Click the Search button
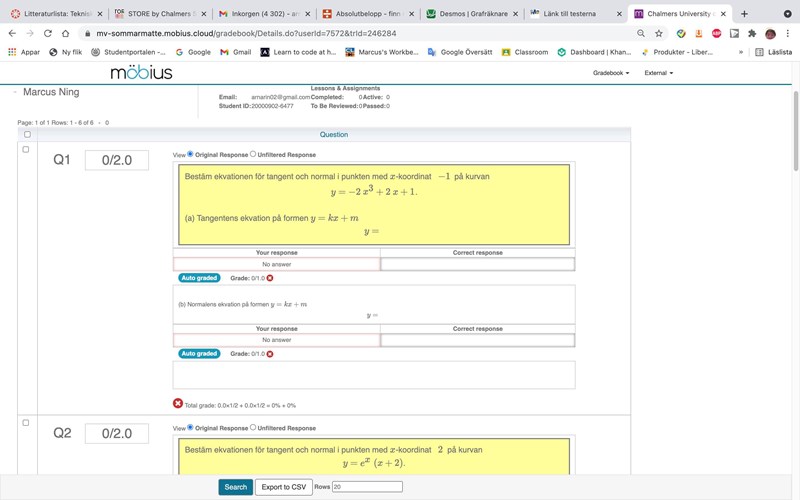Viewport: 800px width, 500px height. pyautogui.click(x=235, y=487)
